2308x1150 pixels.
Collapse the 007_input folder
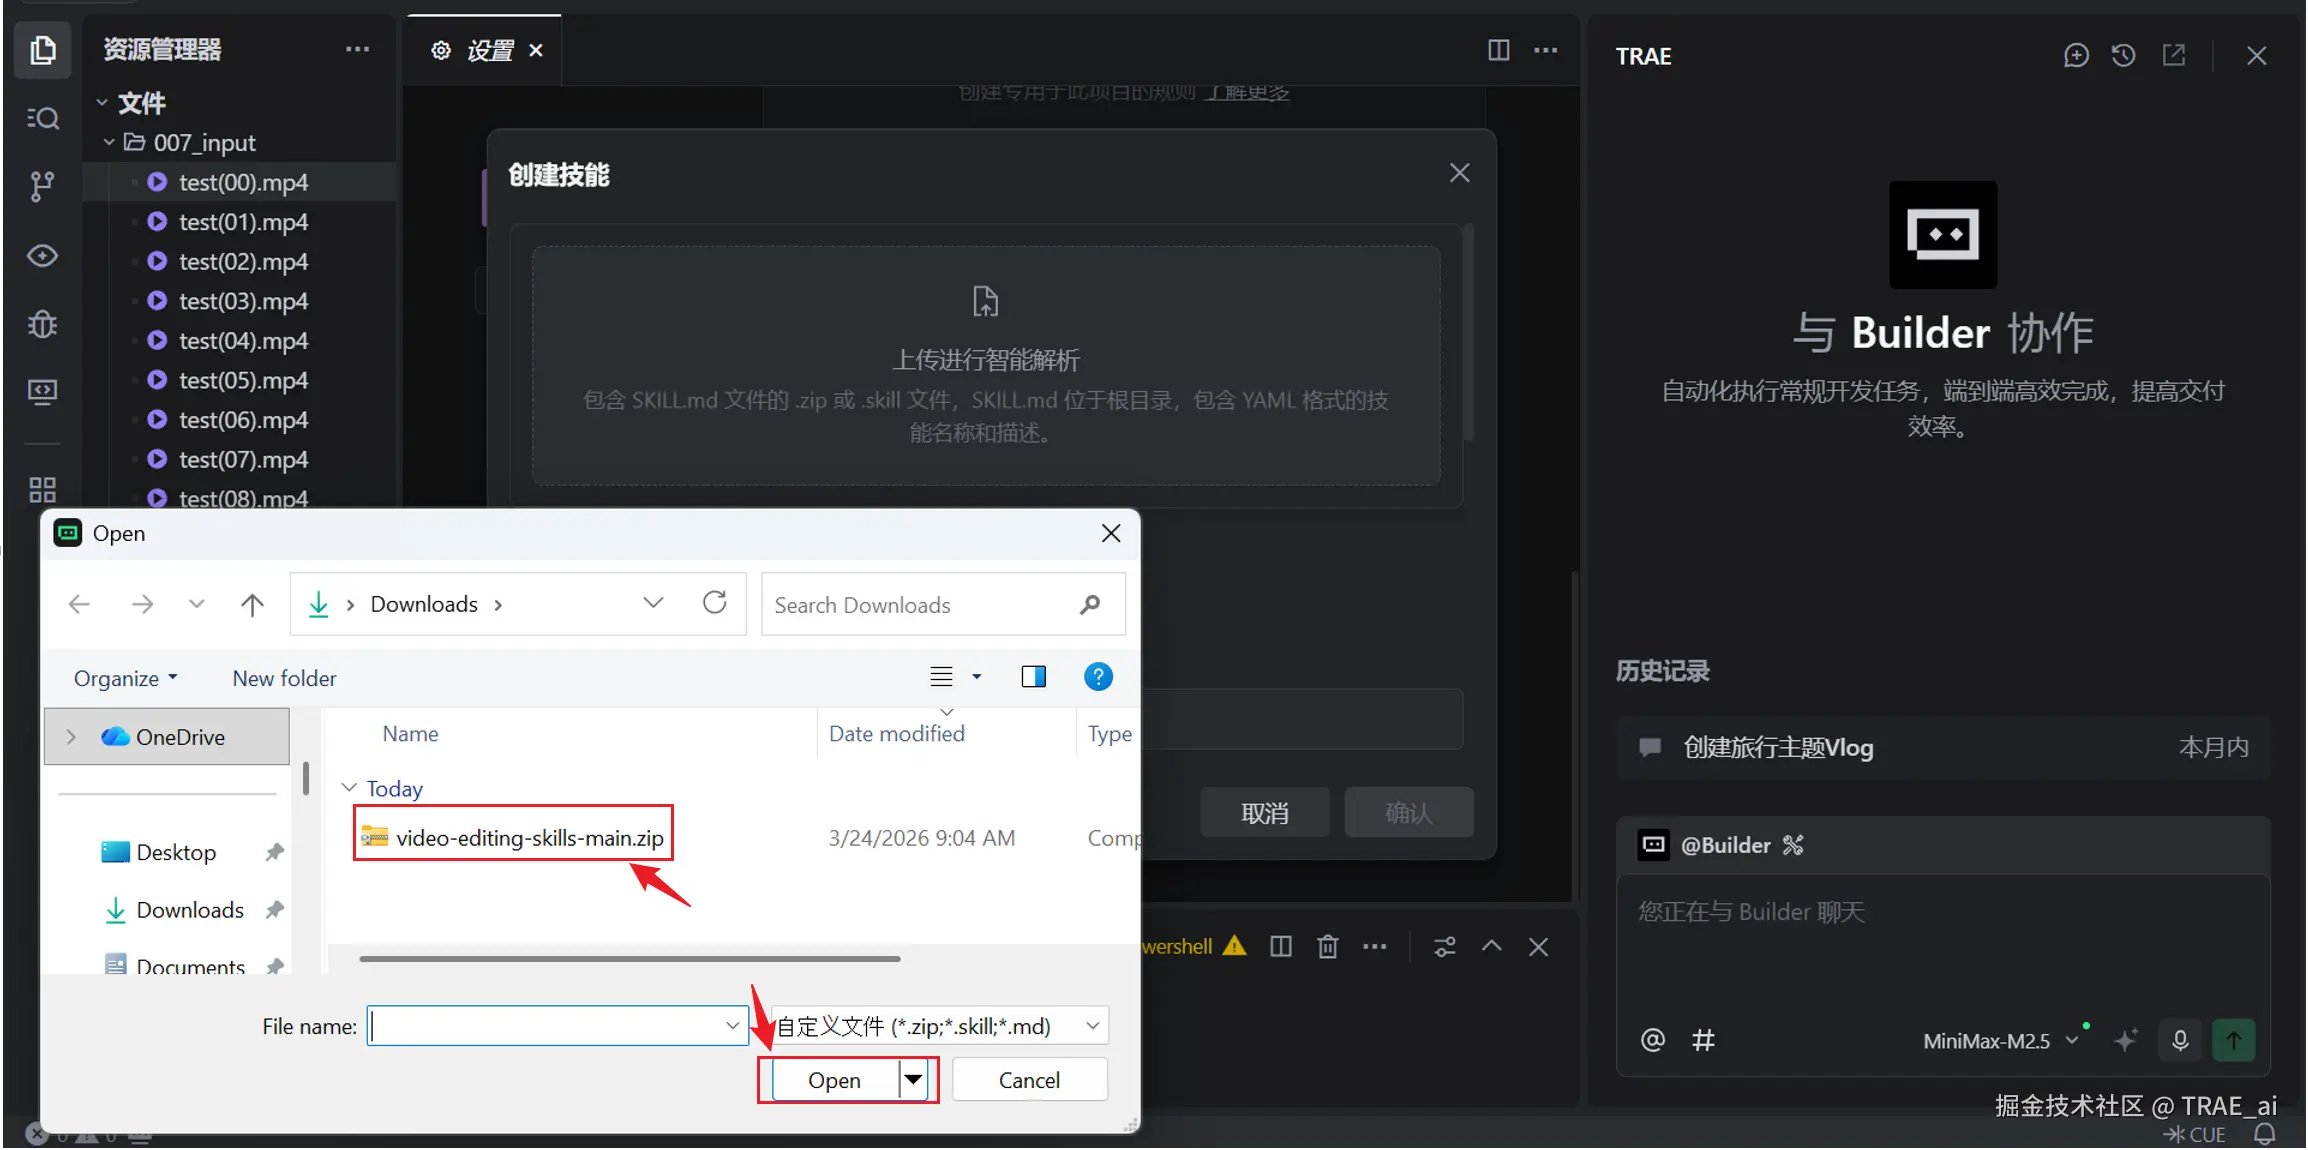point(109,143)
